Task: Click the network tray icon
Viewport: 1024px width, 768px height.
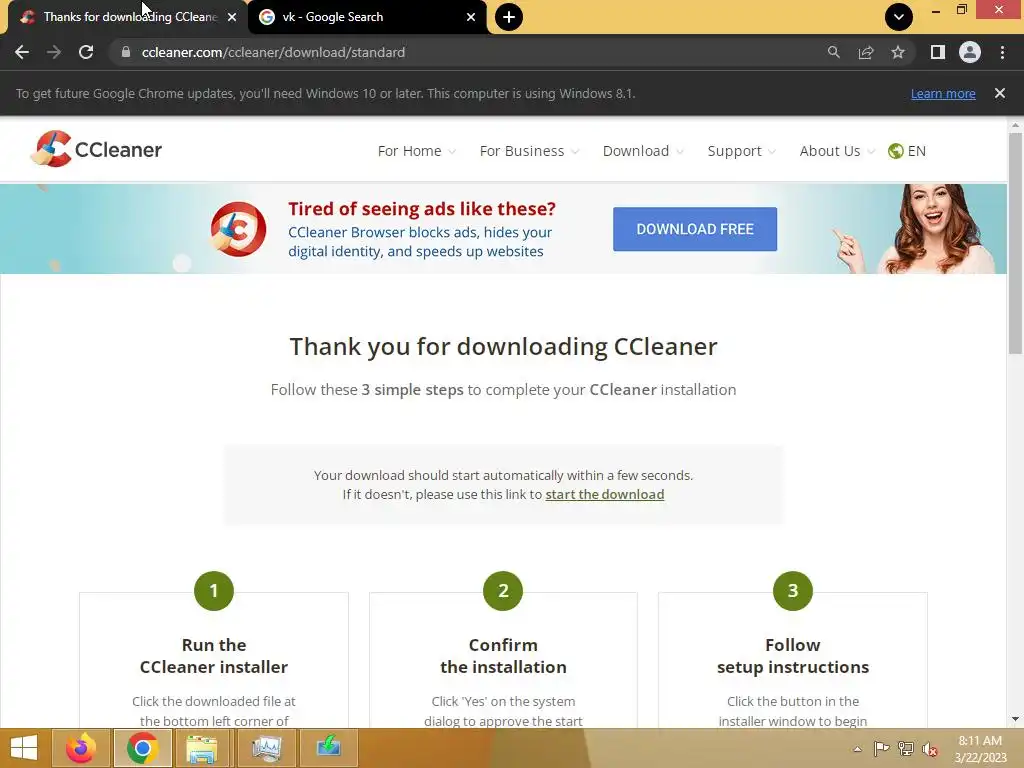Action: click(x=906, y=748)
